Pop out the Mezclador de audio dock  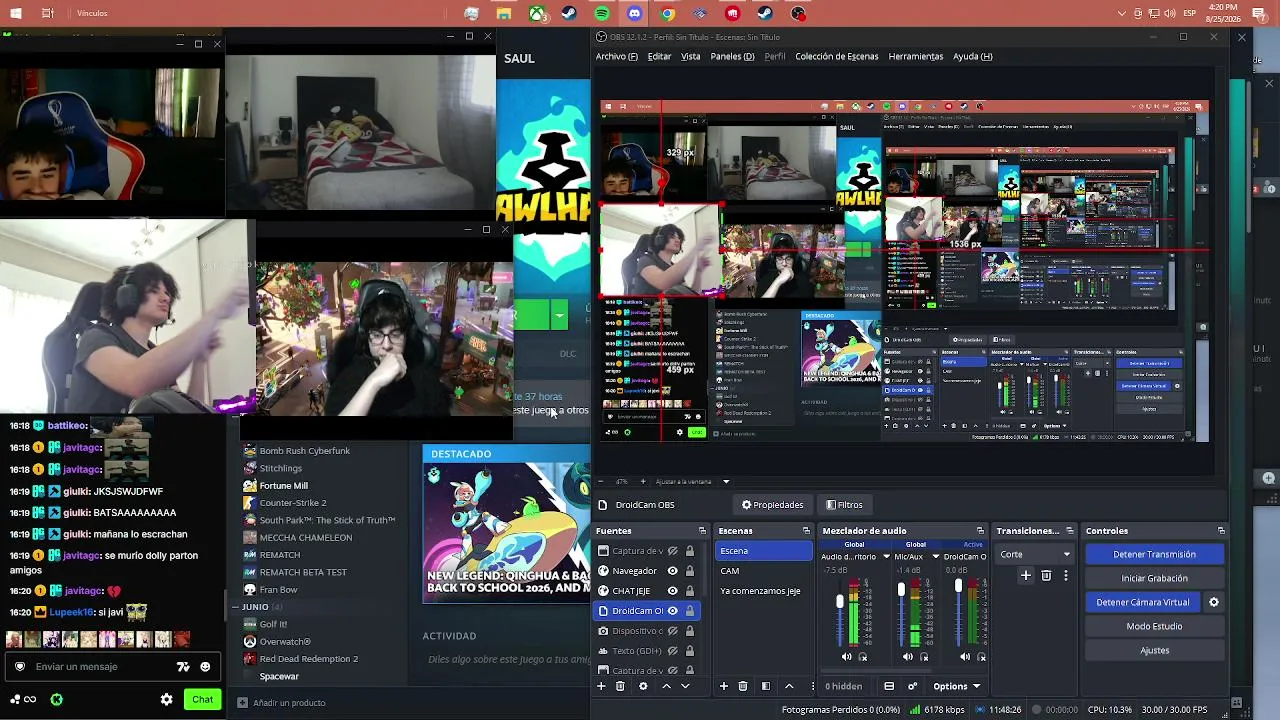(982, 531)
